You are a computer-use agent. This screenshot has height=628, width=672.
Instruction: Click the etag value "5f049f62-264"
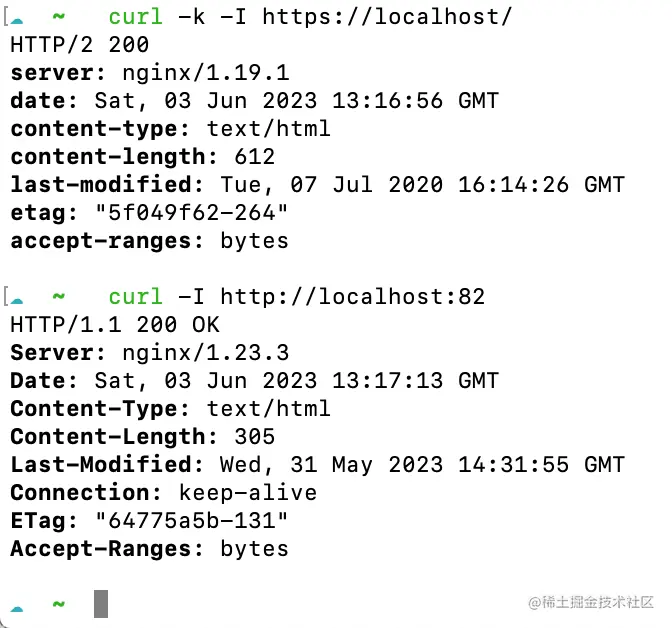(192, 213)
